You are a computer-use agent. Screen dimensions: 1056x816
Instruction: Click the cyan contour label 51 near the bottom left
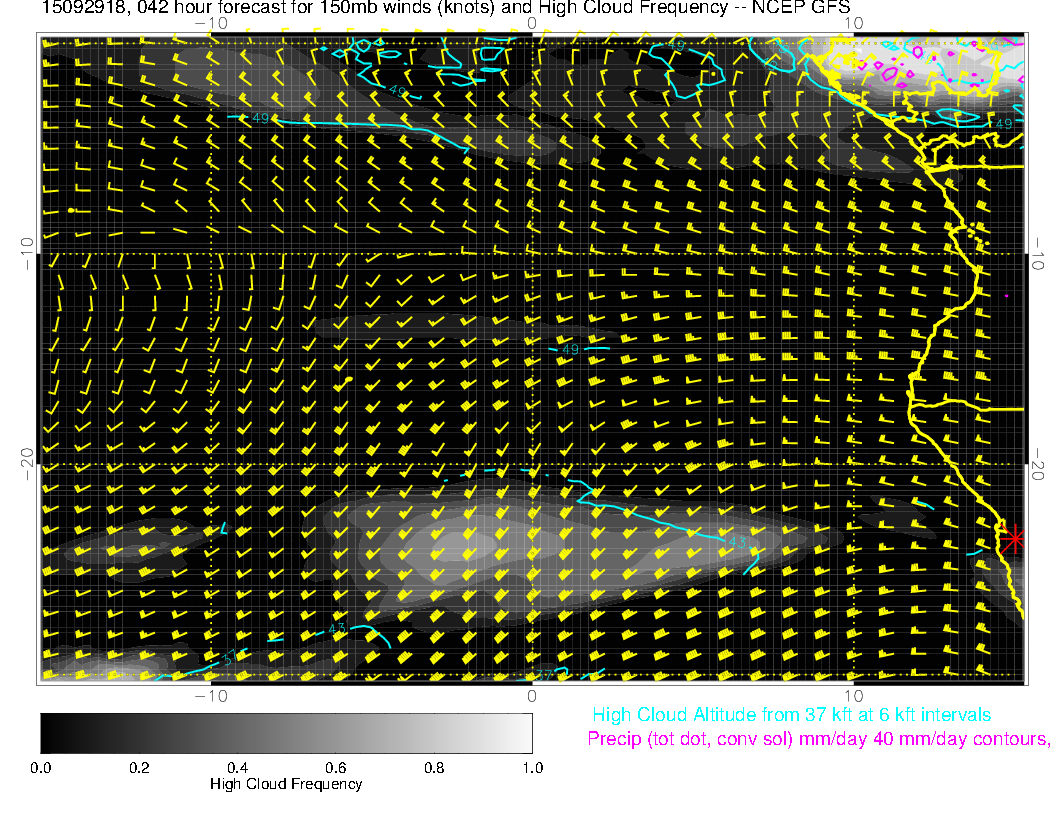(x=228, y=658)
